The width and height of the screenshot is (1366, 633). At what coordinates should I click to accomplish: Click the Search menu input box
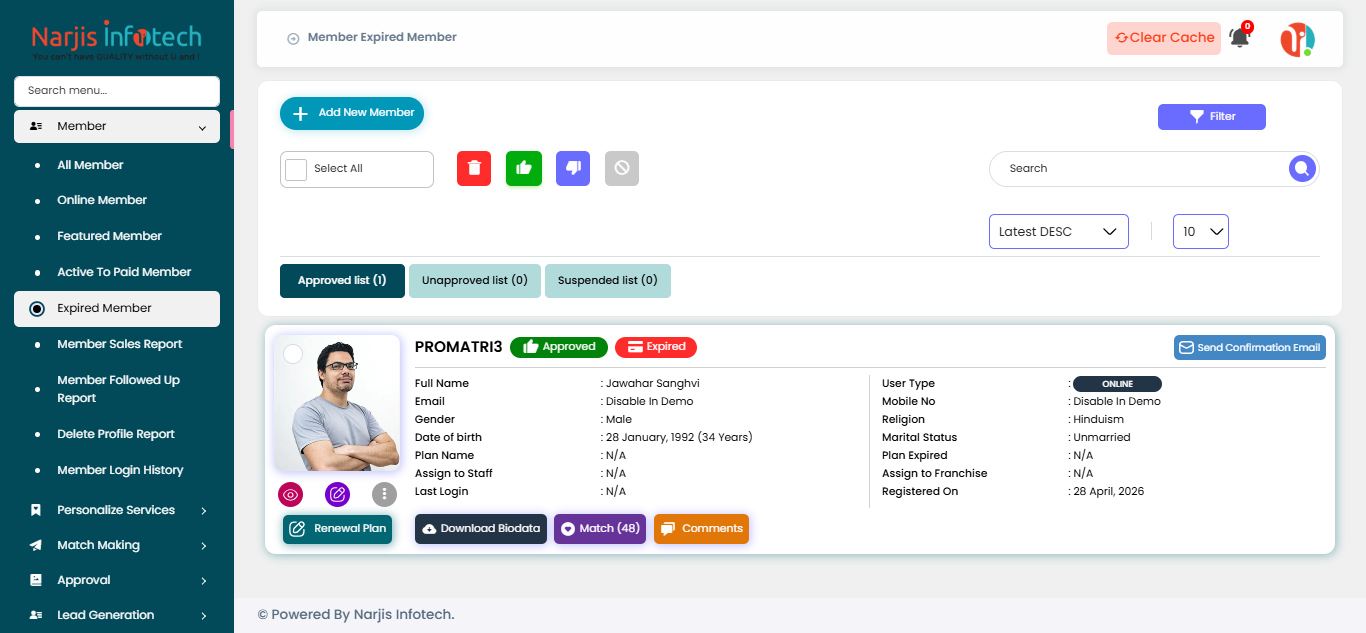tap(117, 91)
